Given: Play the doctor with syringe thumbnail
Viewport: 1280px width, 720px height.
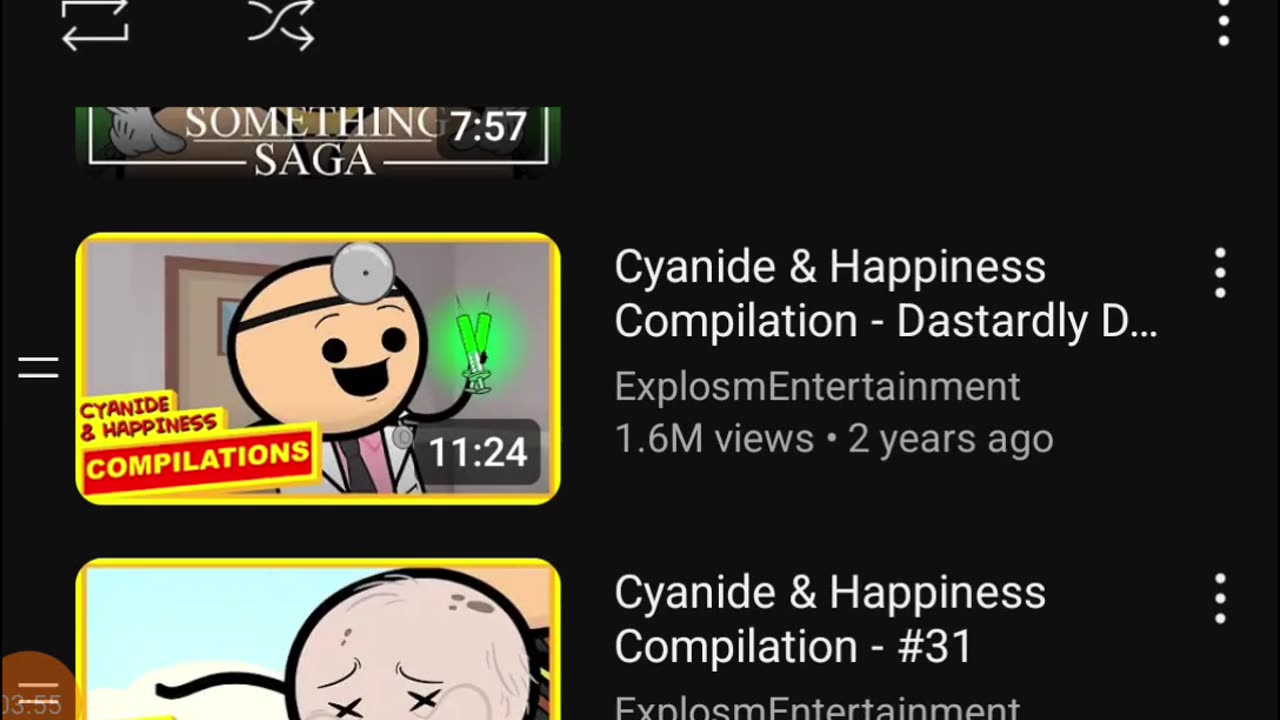Looking at the screenshot, I should point(318,368).
